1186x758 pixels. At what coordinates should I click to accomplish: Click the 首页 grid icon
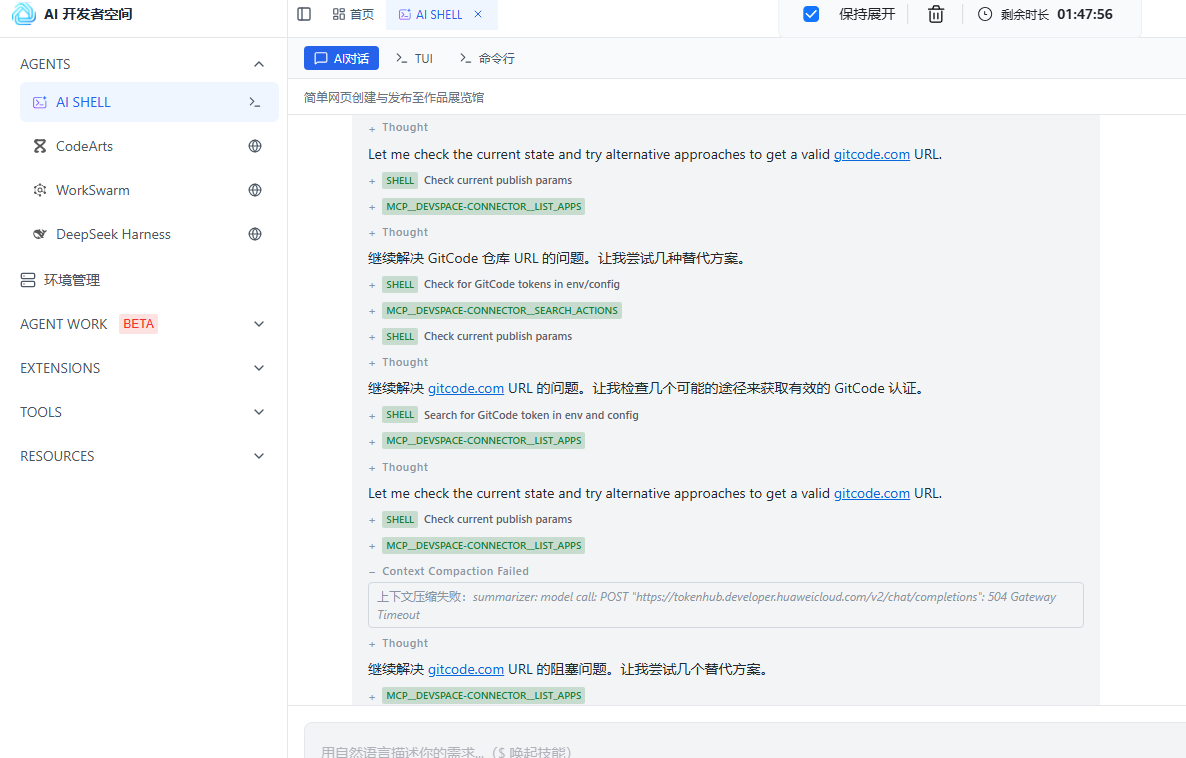tap(339, 14)
